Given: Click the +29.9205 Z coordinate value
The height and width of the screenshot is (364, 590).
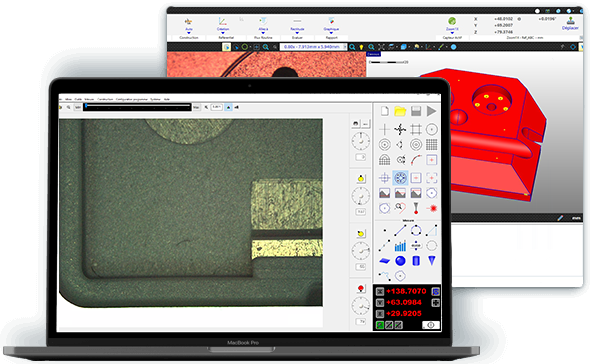Looking at the screenshot, I should 404,313.
